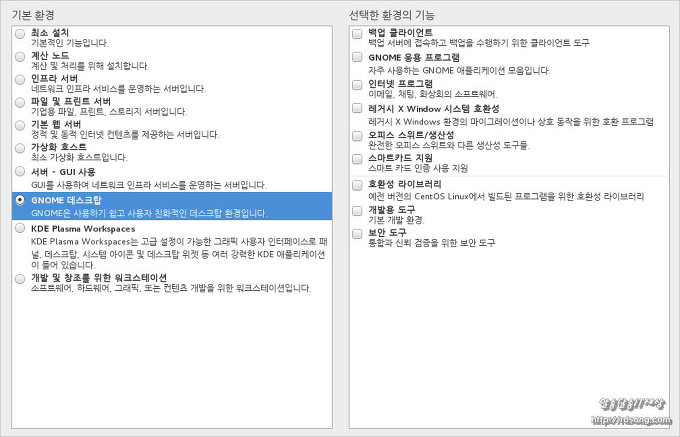Pick the 파일 및 프린트 서버 option
The image size is (680, 437).
coord(20,104)
